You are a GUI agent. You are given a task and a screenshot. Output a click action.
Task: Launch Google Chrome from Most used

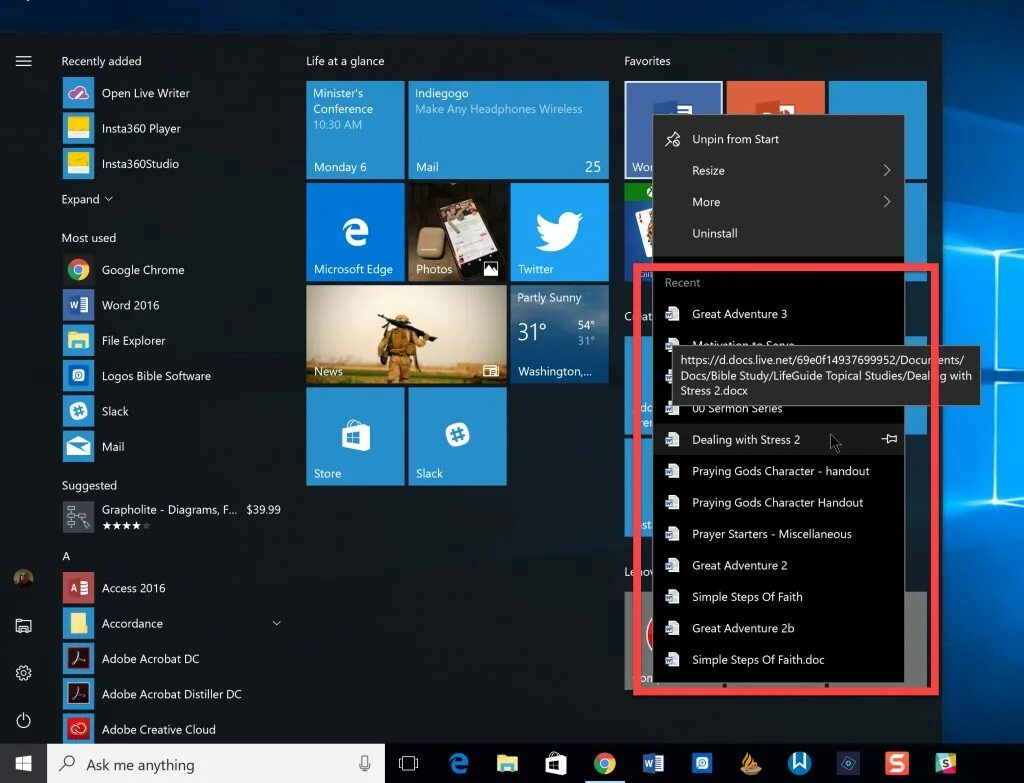tap(172, 270)
